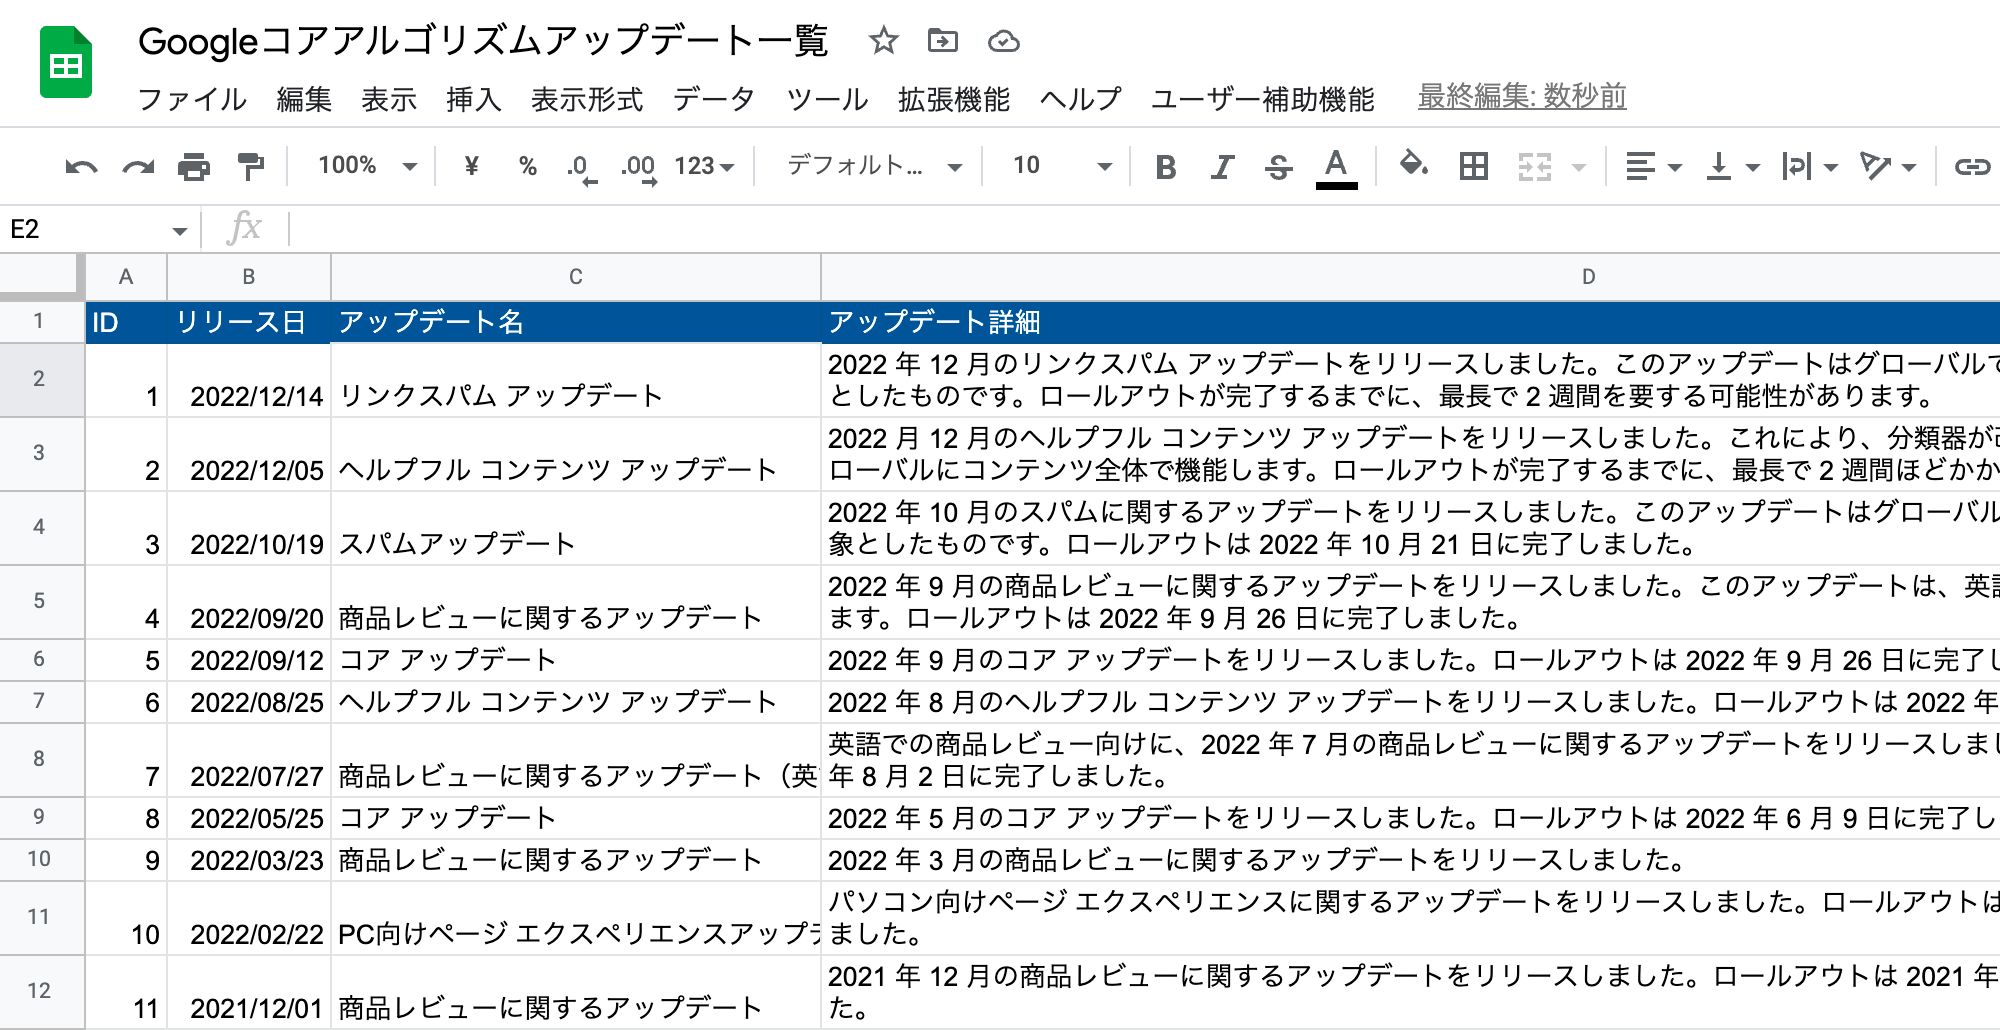Open the 拡張機能 menu

point(953,99)
